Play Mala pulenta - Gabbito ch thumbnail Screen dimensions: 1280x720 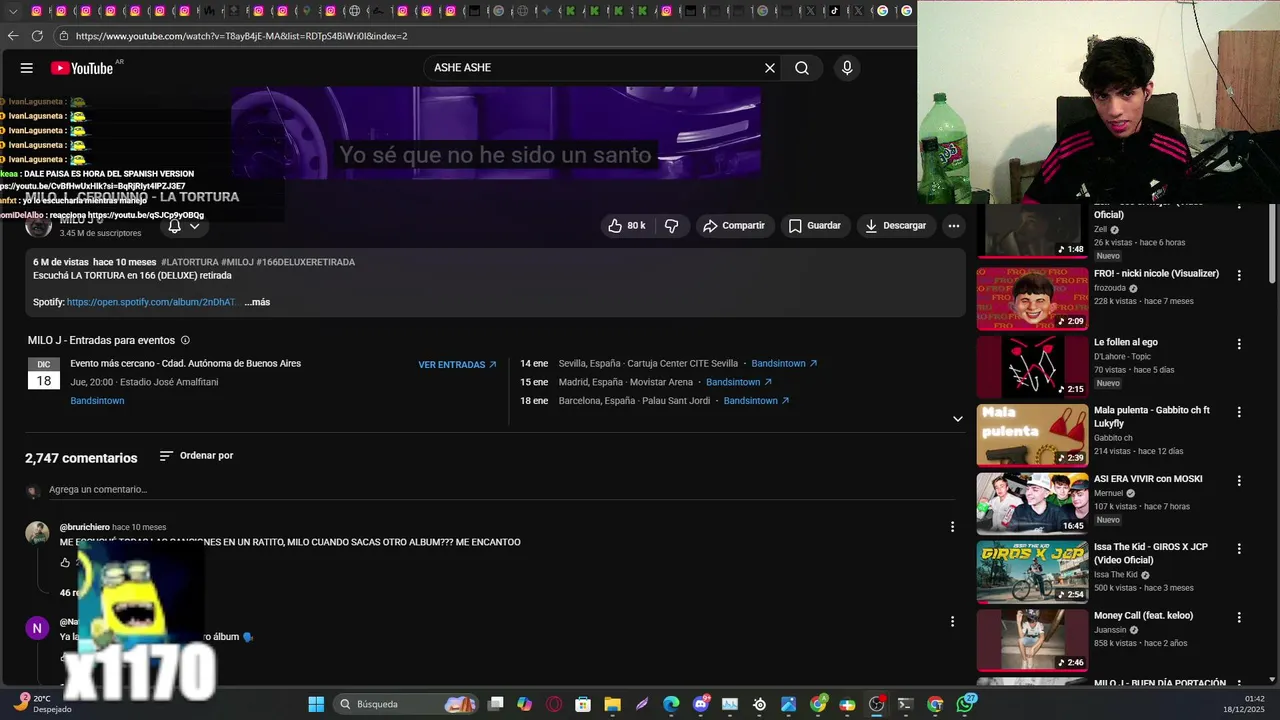point(1032,435)
